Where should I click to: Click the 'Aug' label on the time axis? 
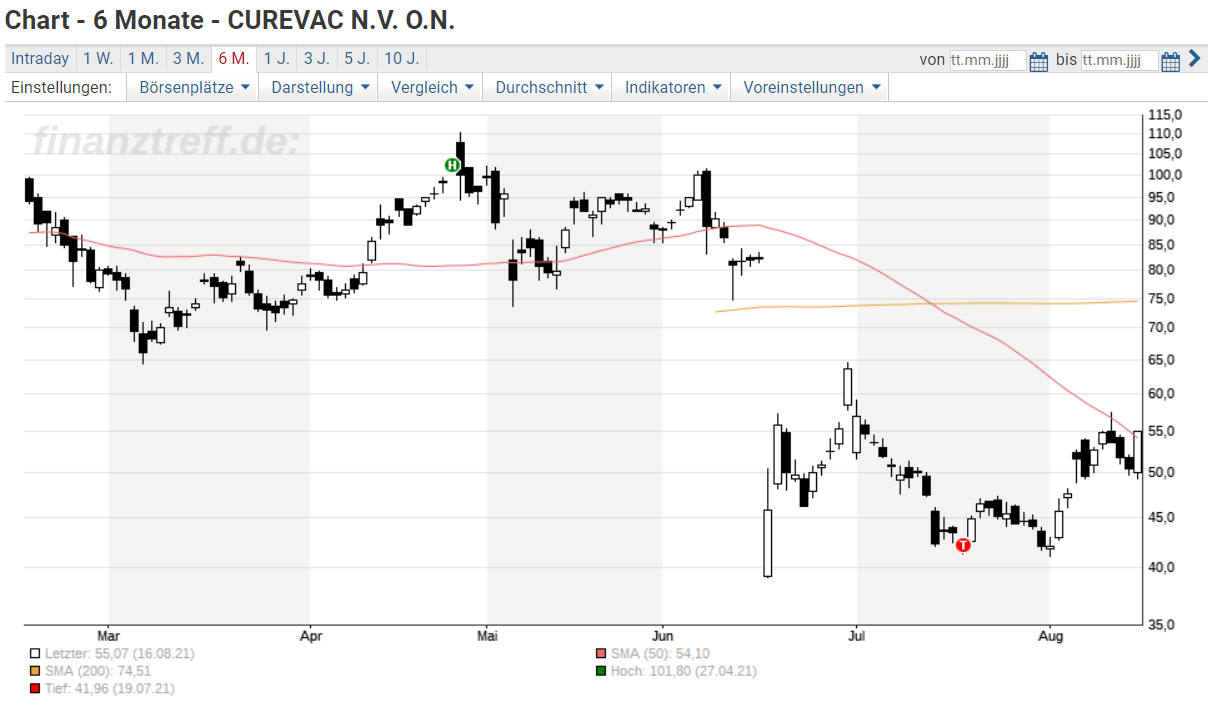pos(1049,636)
